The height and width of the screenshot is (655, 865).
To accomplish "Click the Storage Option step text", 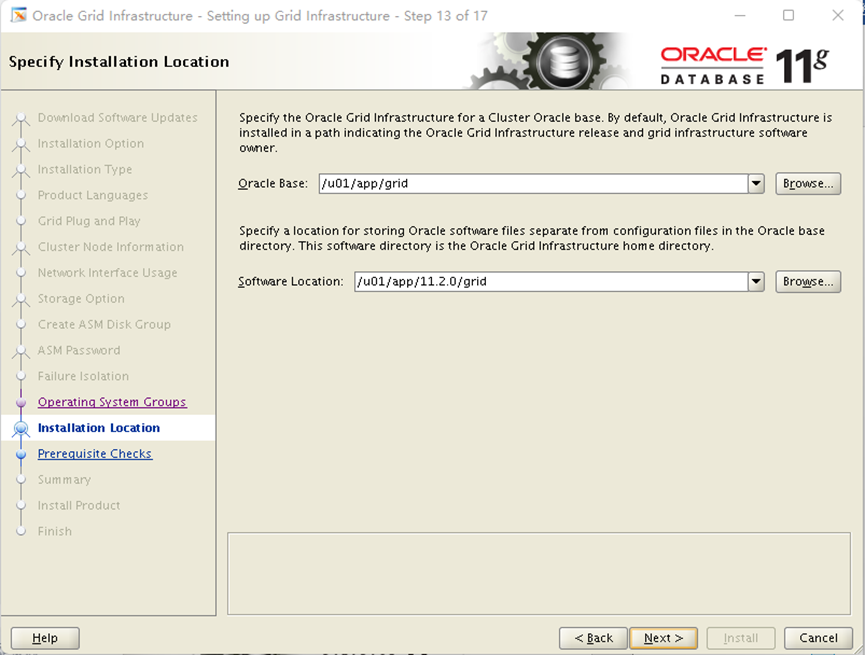I will 81,299.
